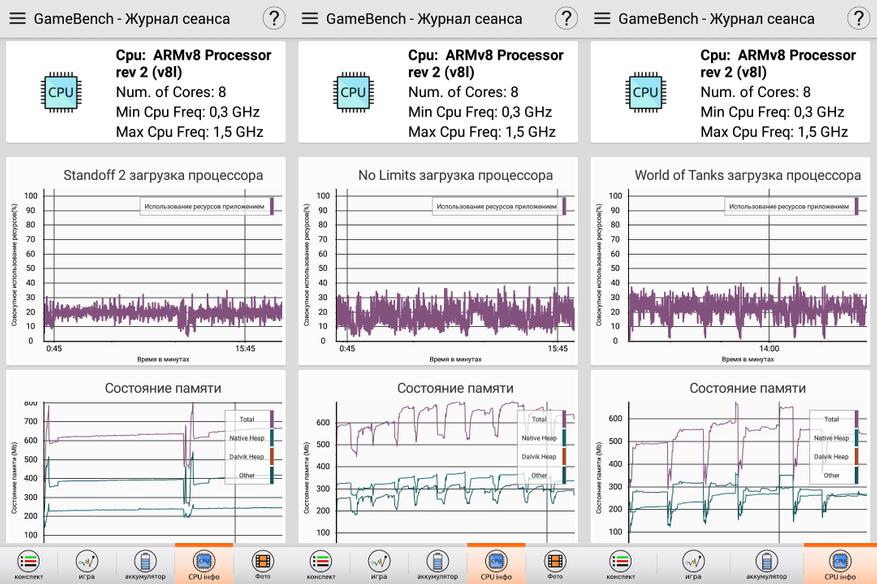The width and height of the screenshot is (877, 584).
Task: Open аккумулятор tab in World of Tanks panel
Action: coord(766,564)
